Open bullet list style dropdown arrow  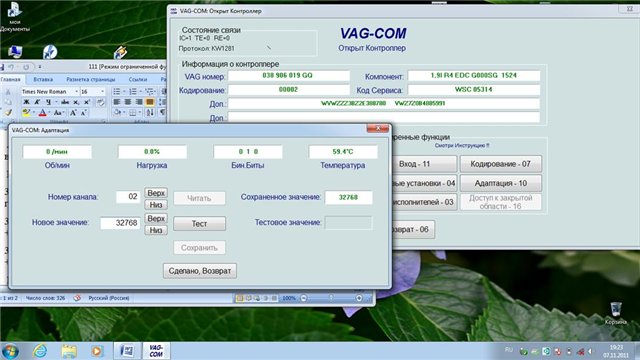124,91
